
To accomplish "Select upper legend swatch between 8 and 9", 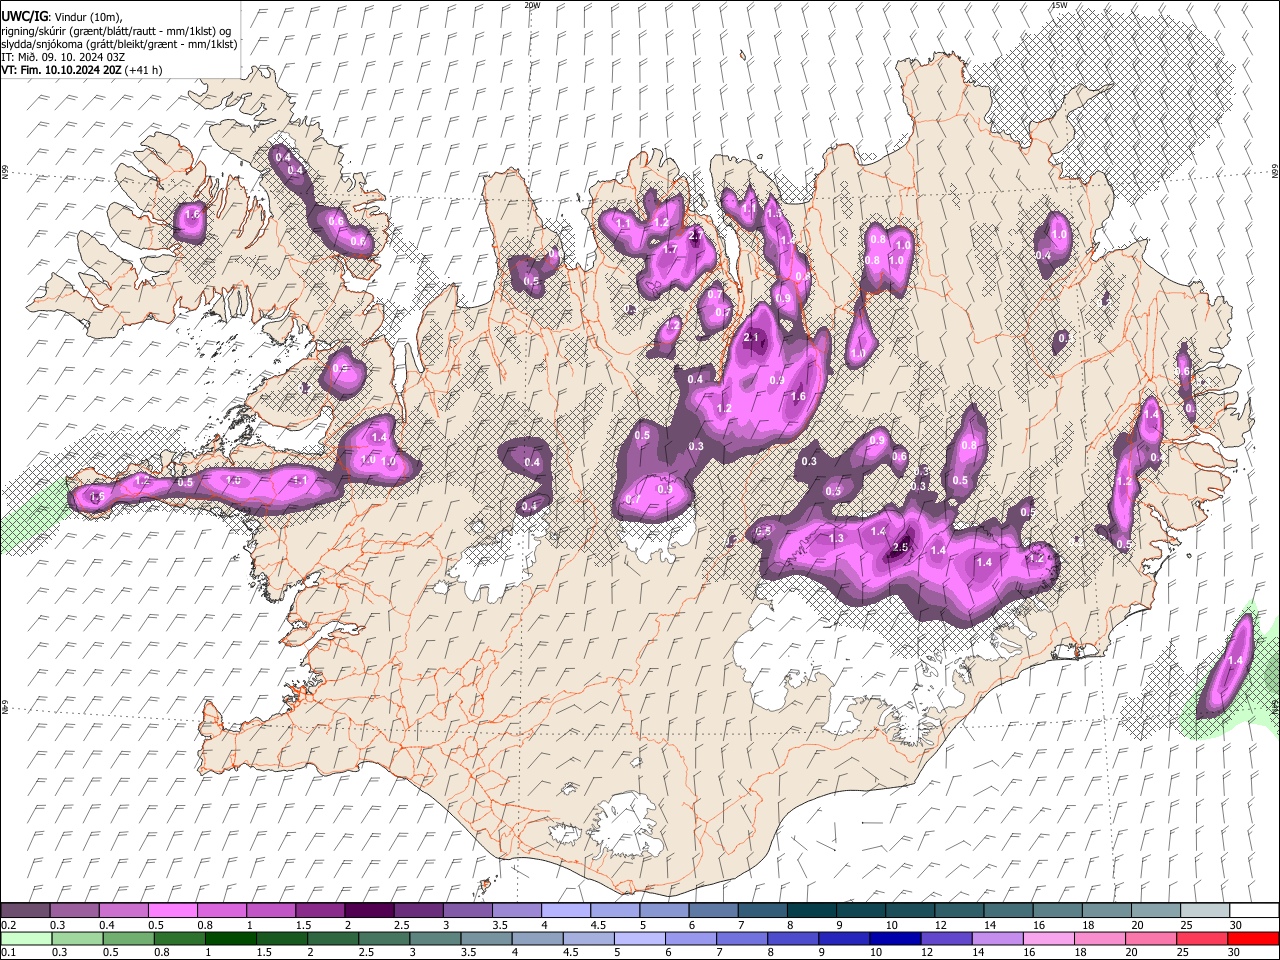I will tap(812, 911).
